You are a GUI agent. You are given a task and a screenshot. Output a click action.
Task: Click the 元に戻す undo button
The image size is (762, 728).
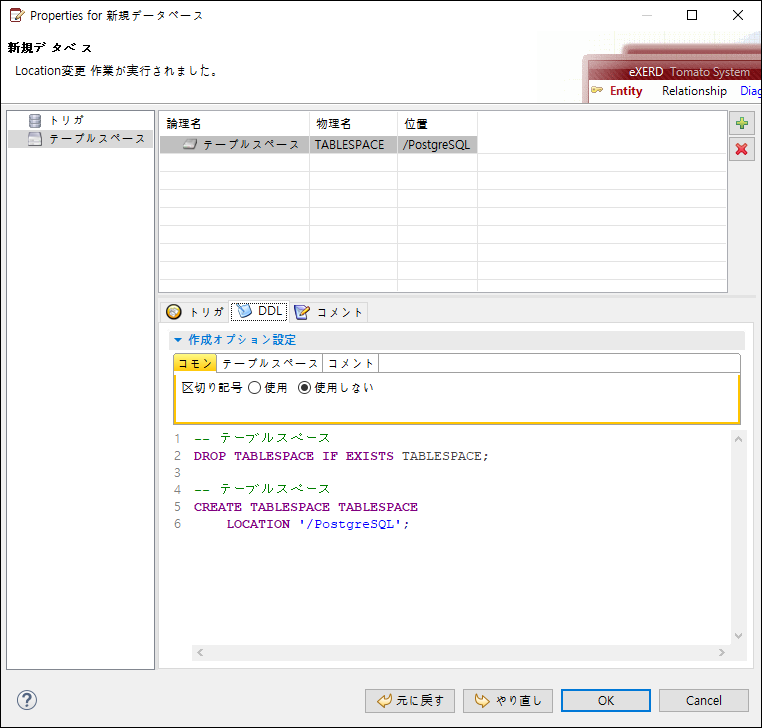411,700
